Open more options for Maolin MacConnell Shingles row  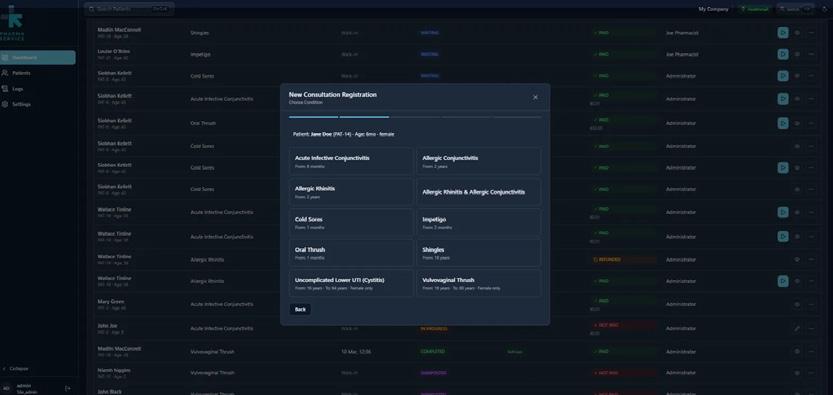pos(811,33)
